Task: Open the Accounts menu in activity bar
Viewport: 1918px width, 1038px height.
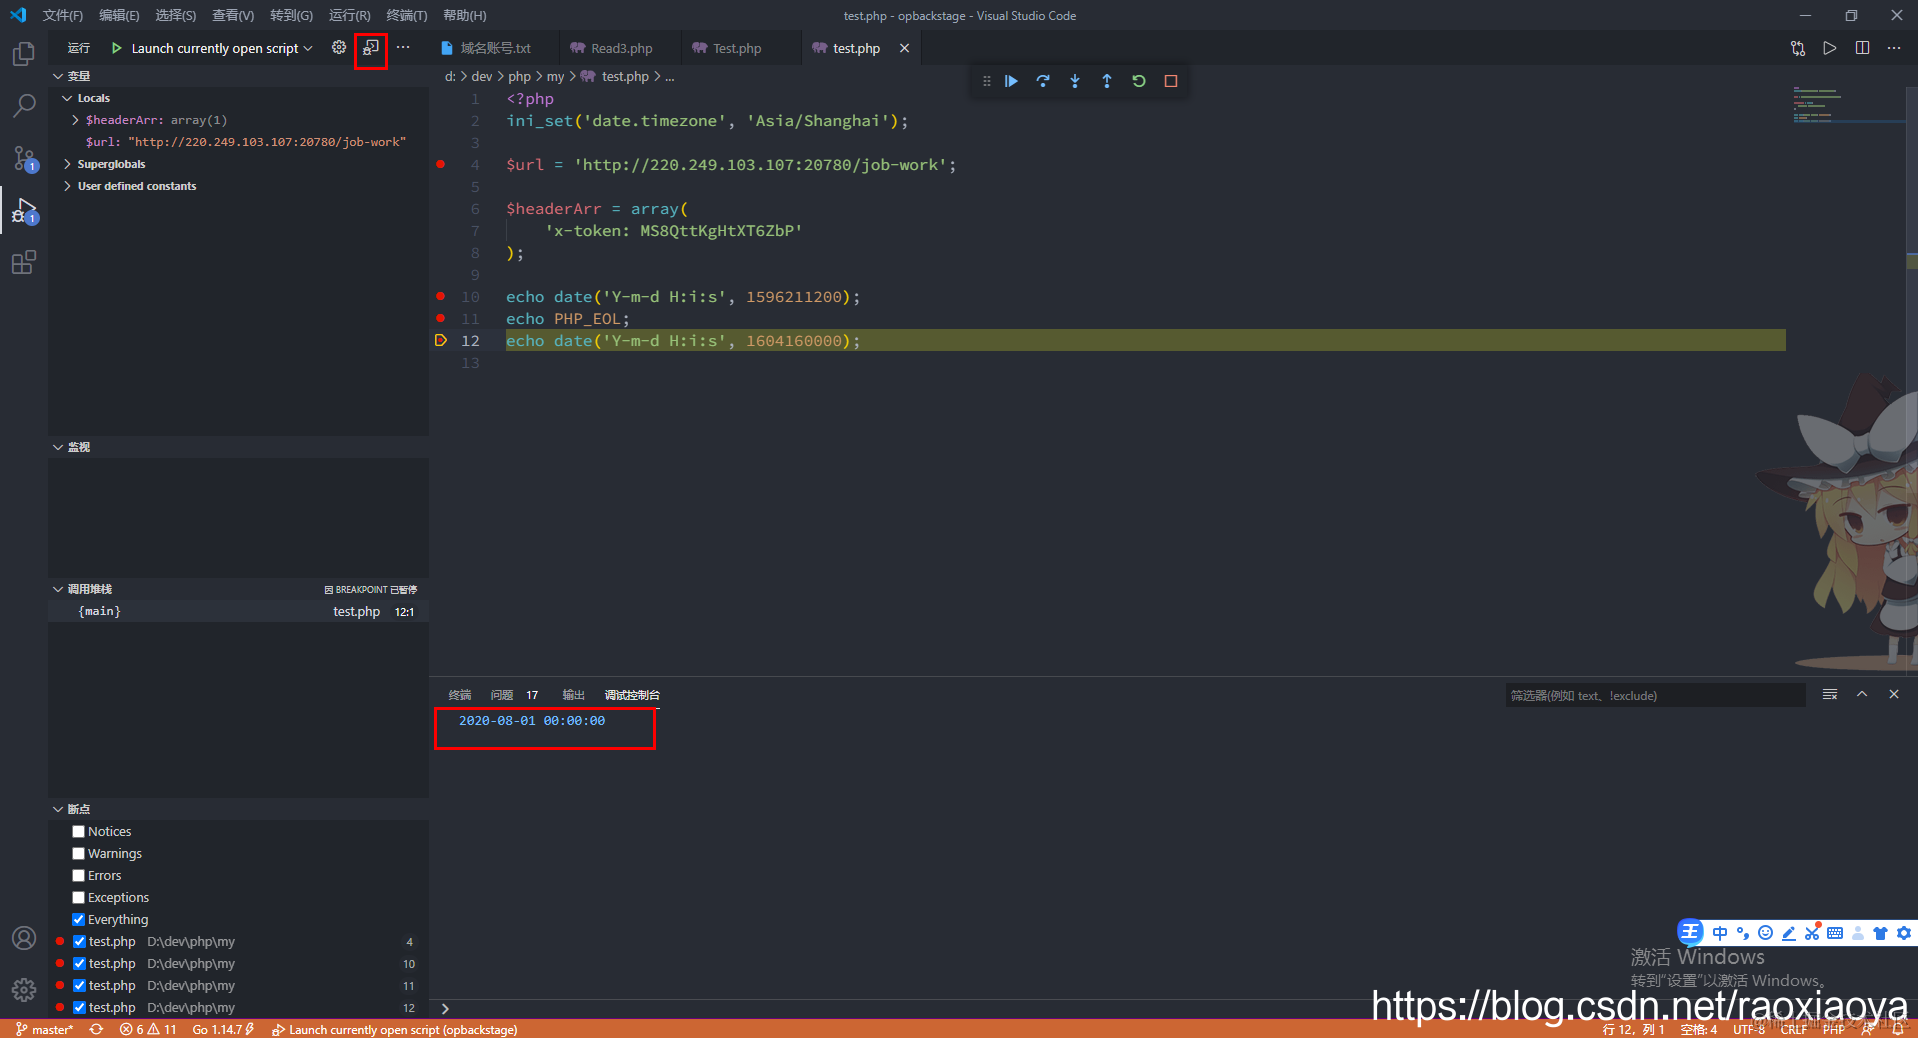Action: click(x=24, y=938)
